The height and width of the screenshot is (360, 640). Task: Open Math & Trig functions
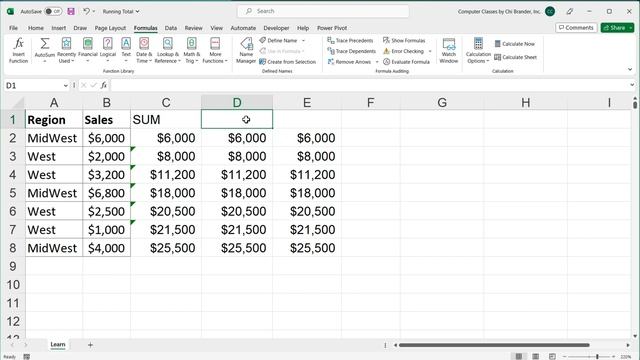click(x=191, y=50)
